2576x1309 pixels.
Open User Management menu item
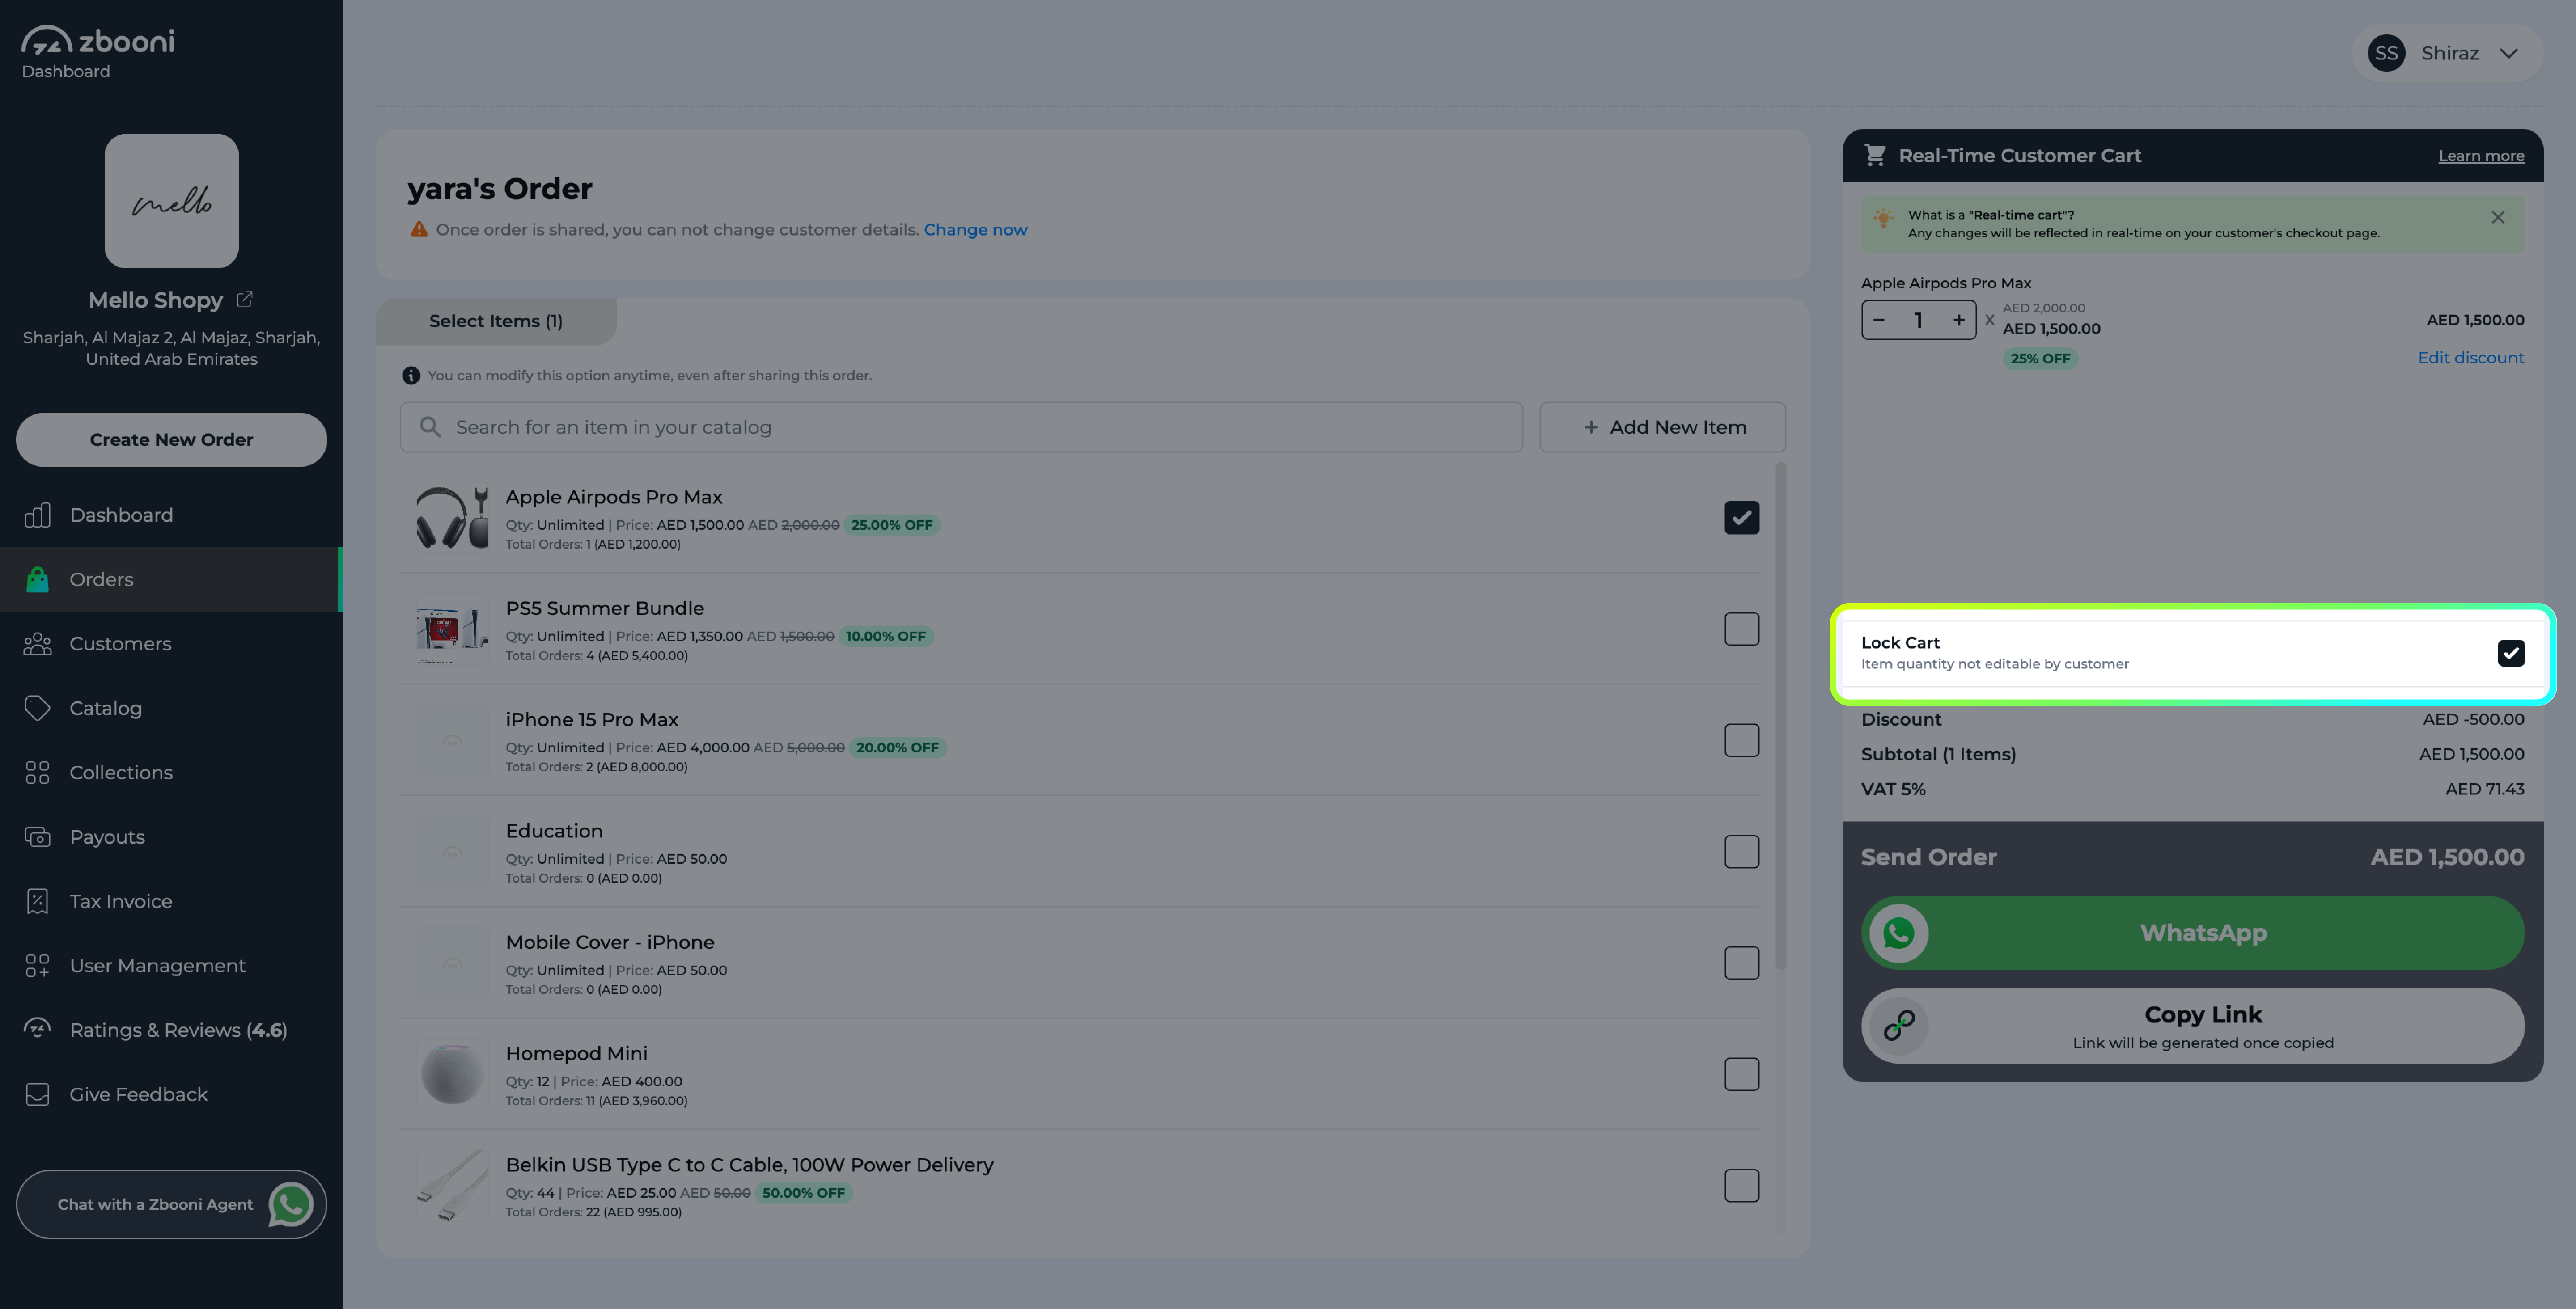[157, 966]
